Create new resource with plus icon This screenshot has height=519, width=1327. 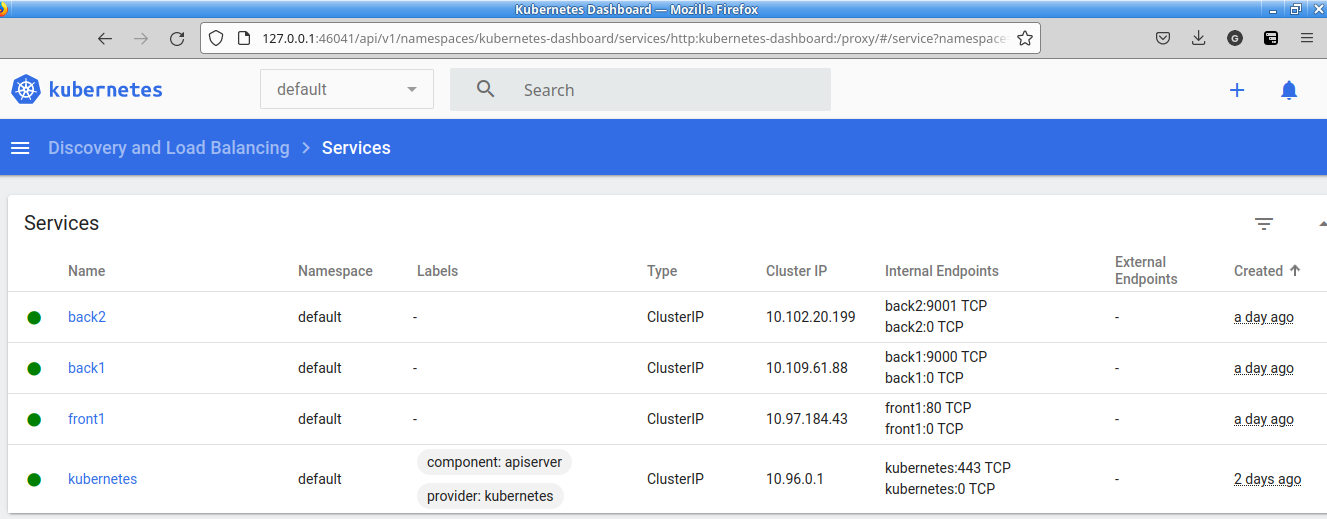pyautogui.click(x=1237, y=90)
